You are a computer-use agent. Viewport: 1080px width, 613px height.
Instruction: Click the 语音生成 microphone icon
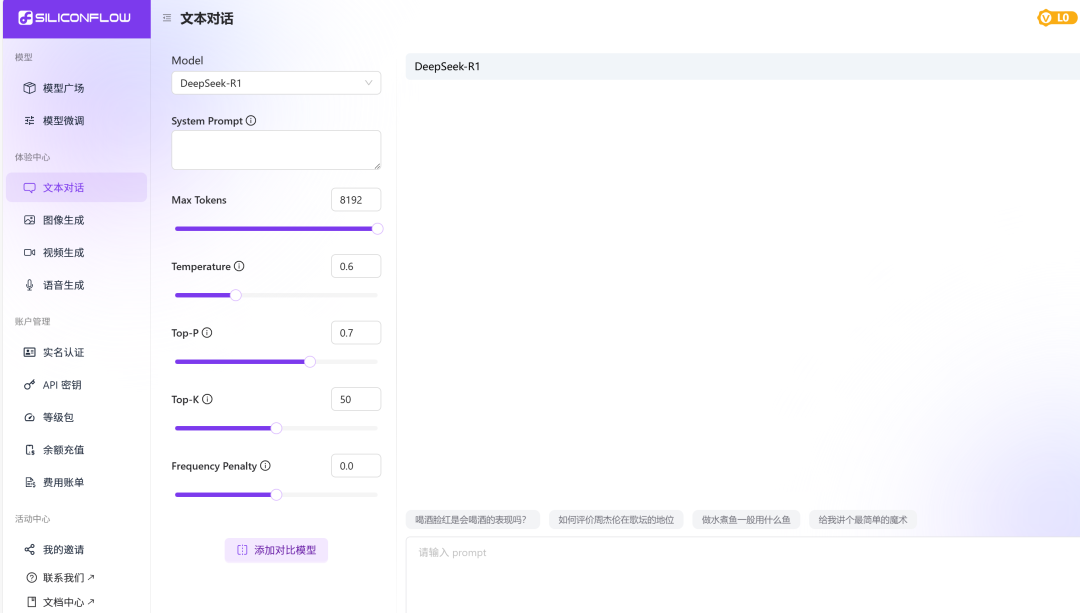[29, 284]
